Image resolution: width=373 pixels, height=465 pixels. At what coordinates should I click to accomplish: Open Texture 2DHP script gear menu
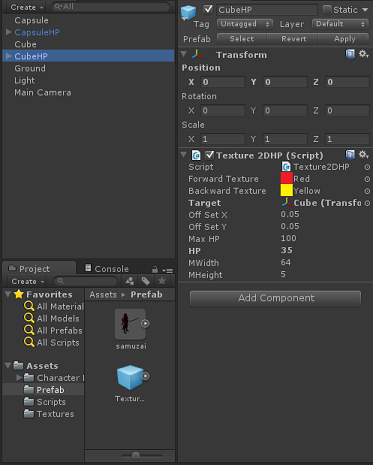click(x=363, y=155)
